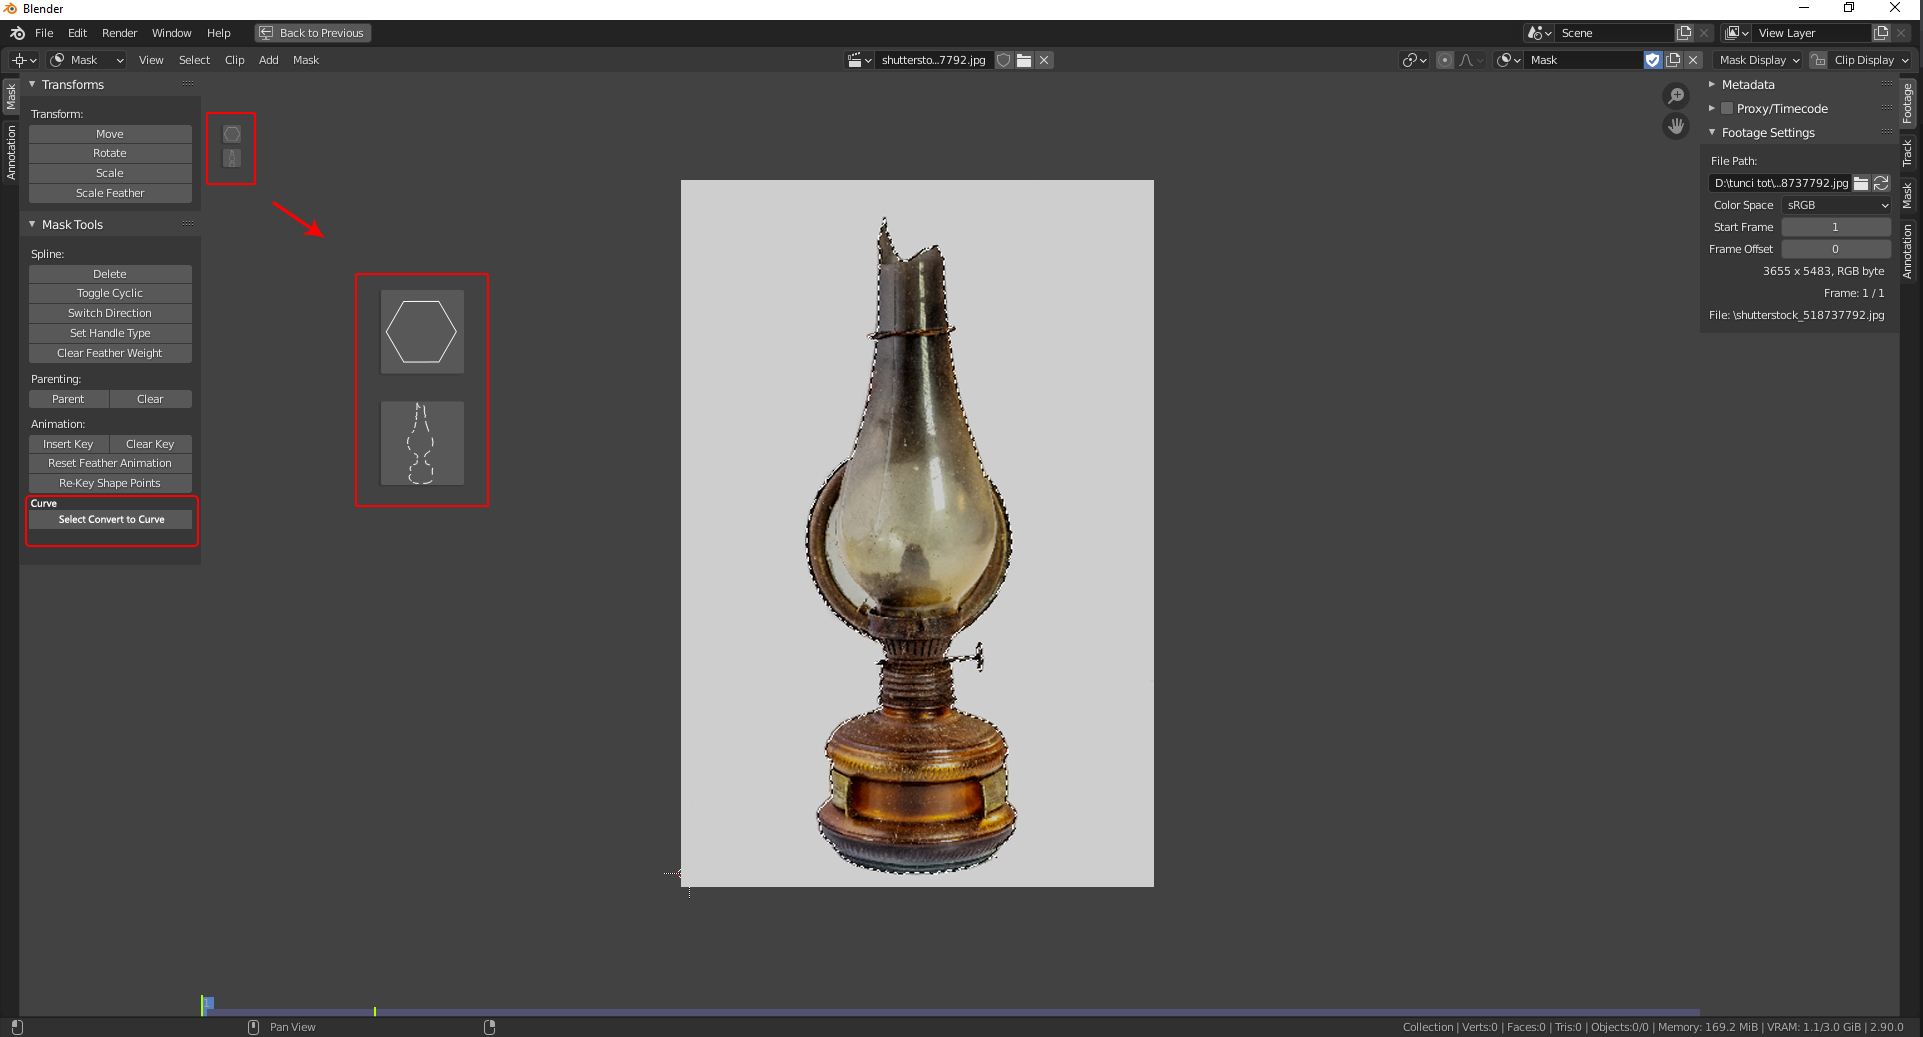Open the Add menu
The height and width of the screenshot is (1037, 1923).
[x=269, y=60]
